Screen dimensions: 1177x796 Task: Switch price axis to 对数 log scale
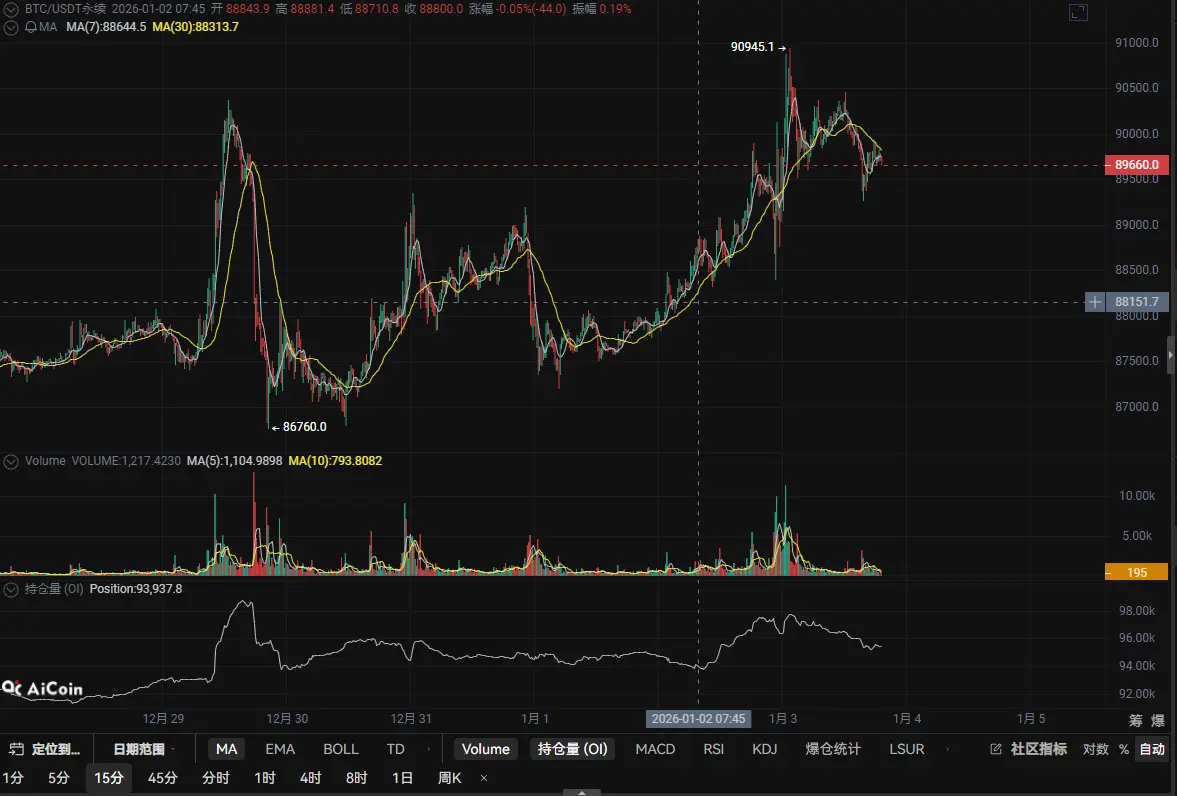click(1095, 749)
